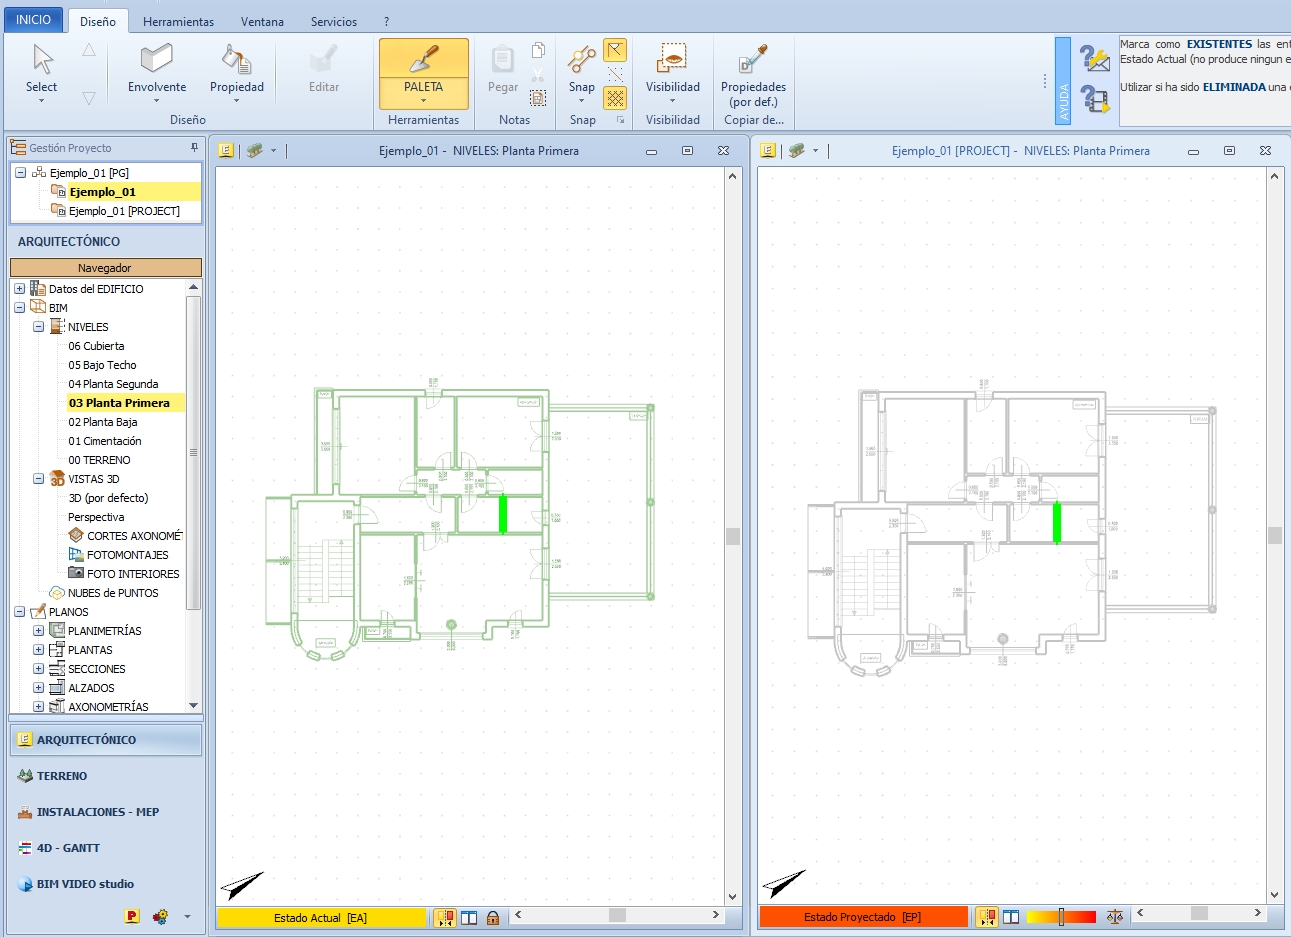Toggle the highlighted snap angle option
Screen dimensions: 1291x937
(615, 50)
